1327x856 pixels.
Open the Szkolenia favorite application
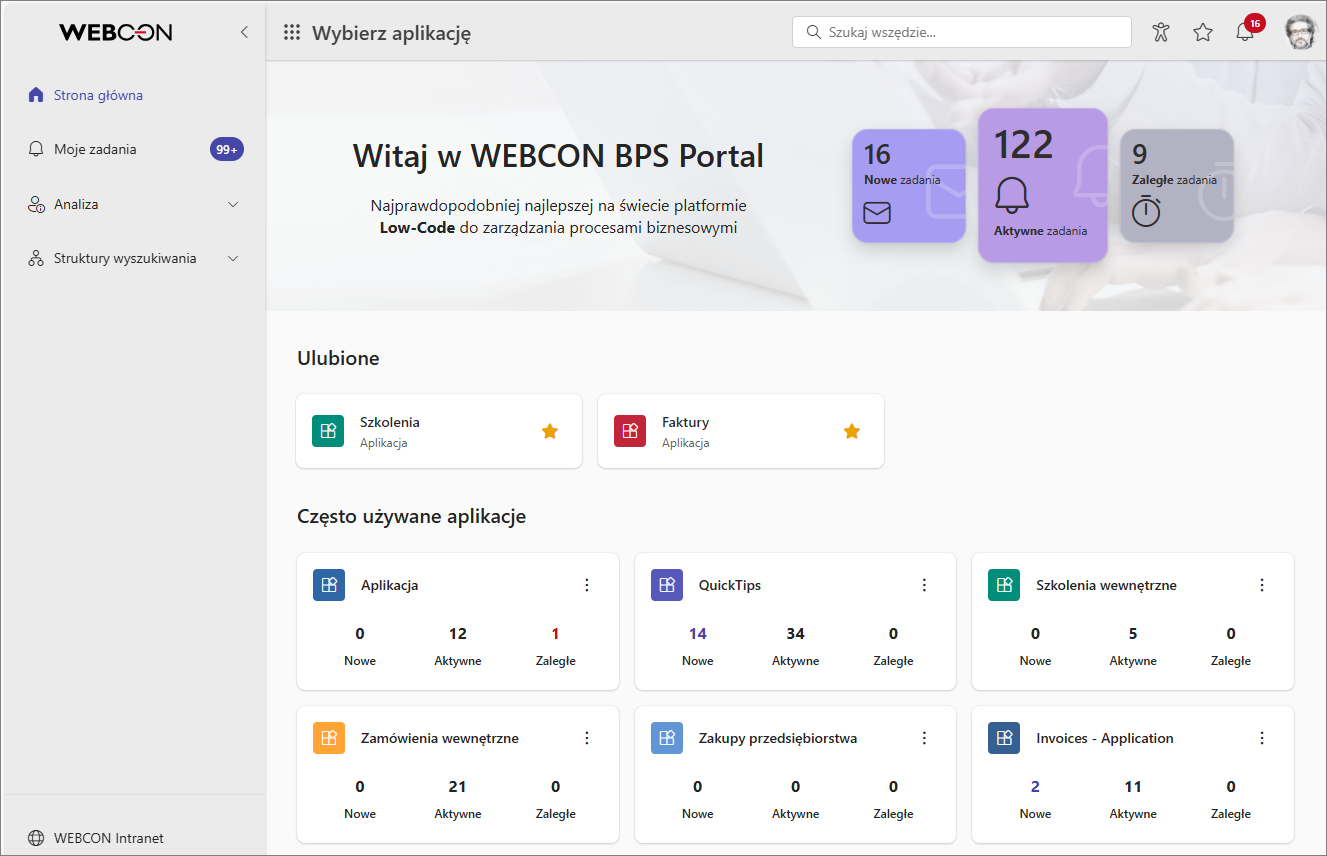439,431
